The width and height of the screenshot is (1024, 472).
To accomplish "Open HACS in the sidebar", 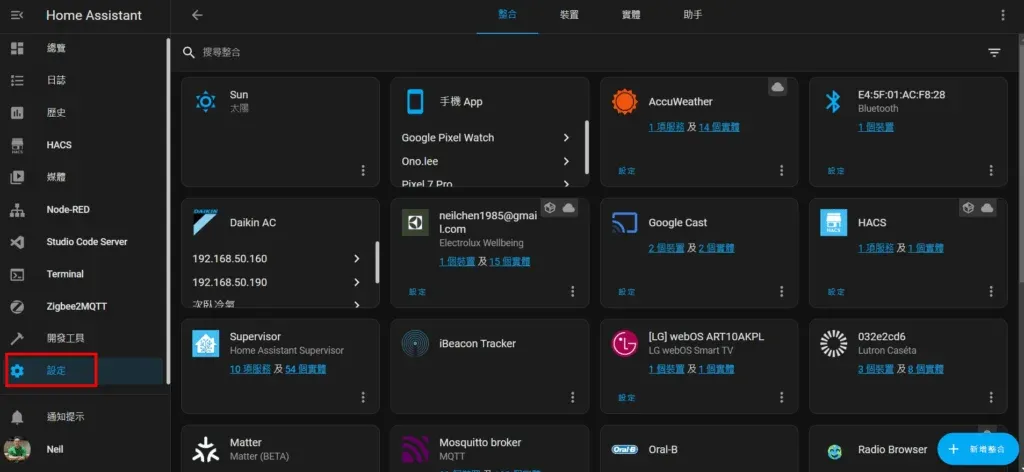I will (84, 145).
